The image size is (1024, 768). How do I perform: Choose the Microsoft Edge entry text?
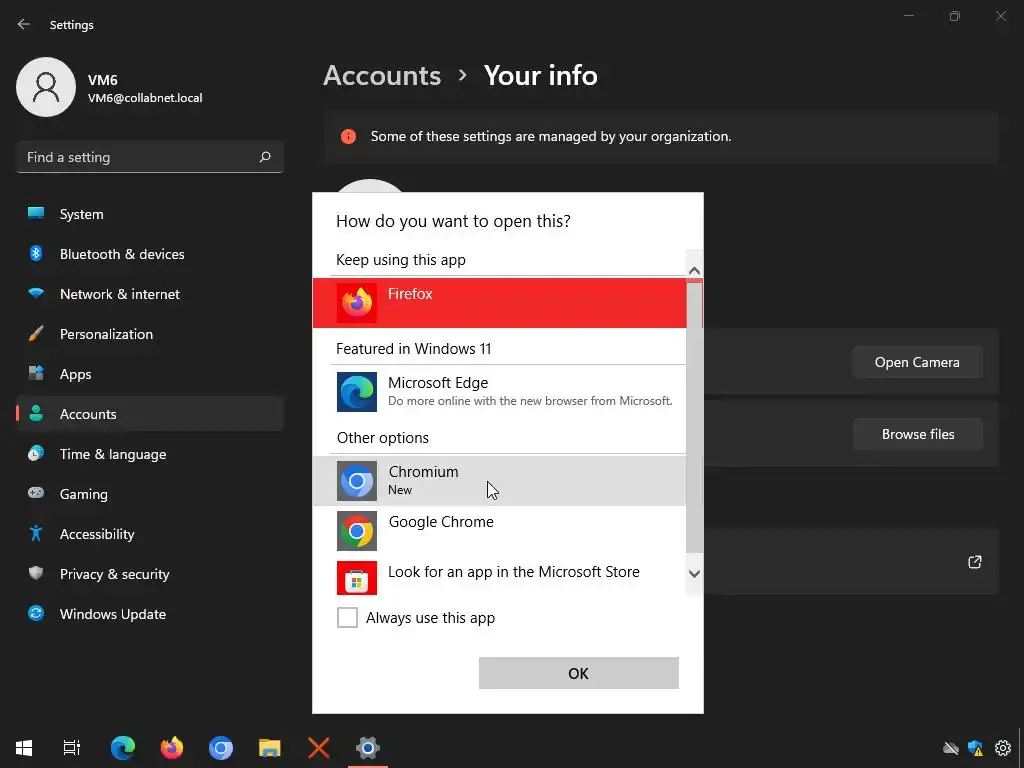point(438,383)
